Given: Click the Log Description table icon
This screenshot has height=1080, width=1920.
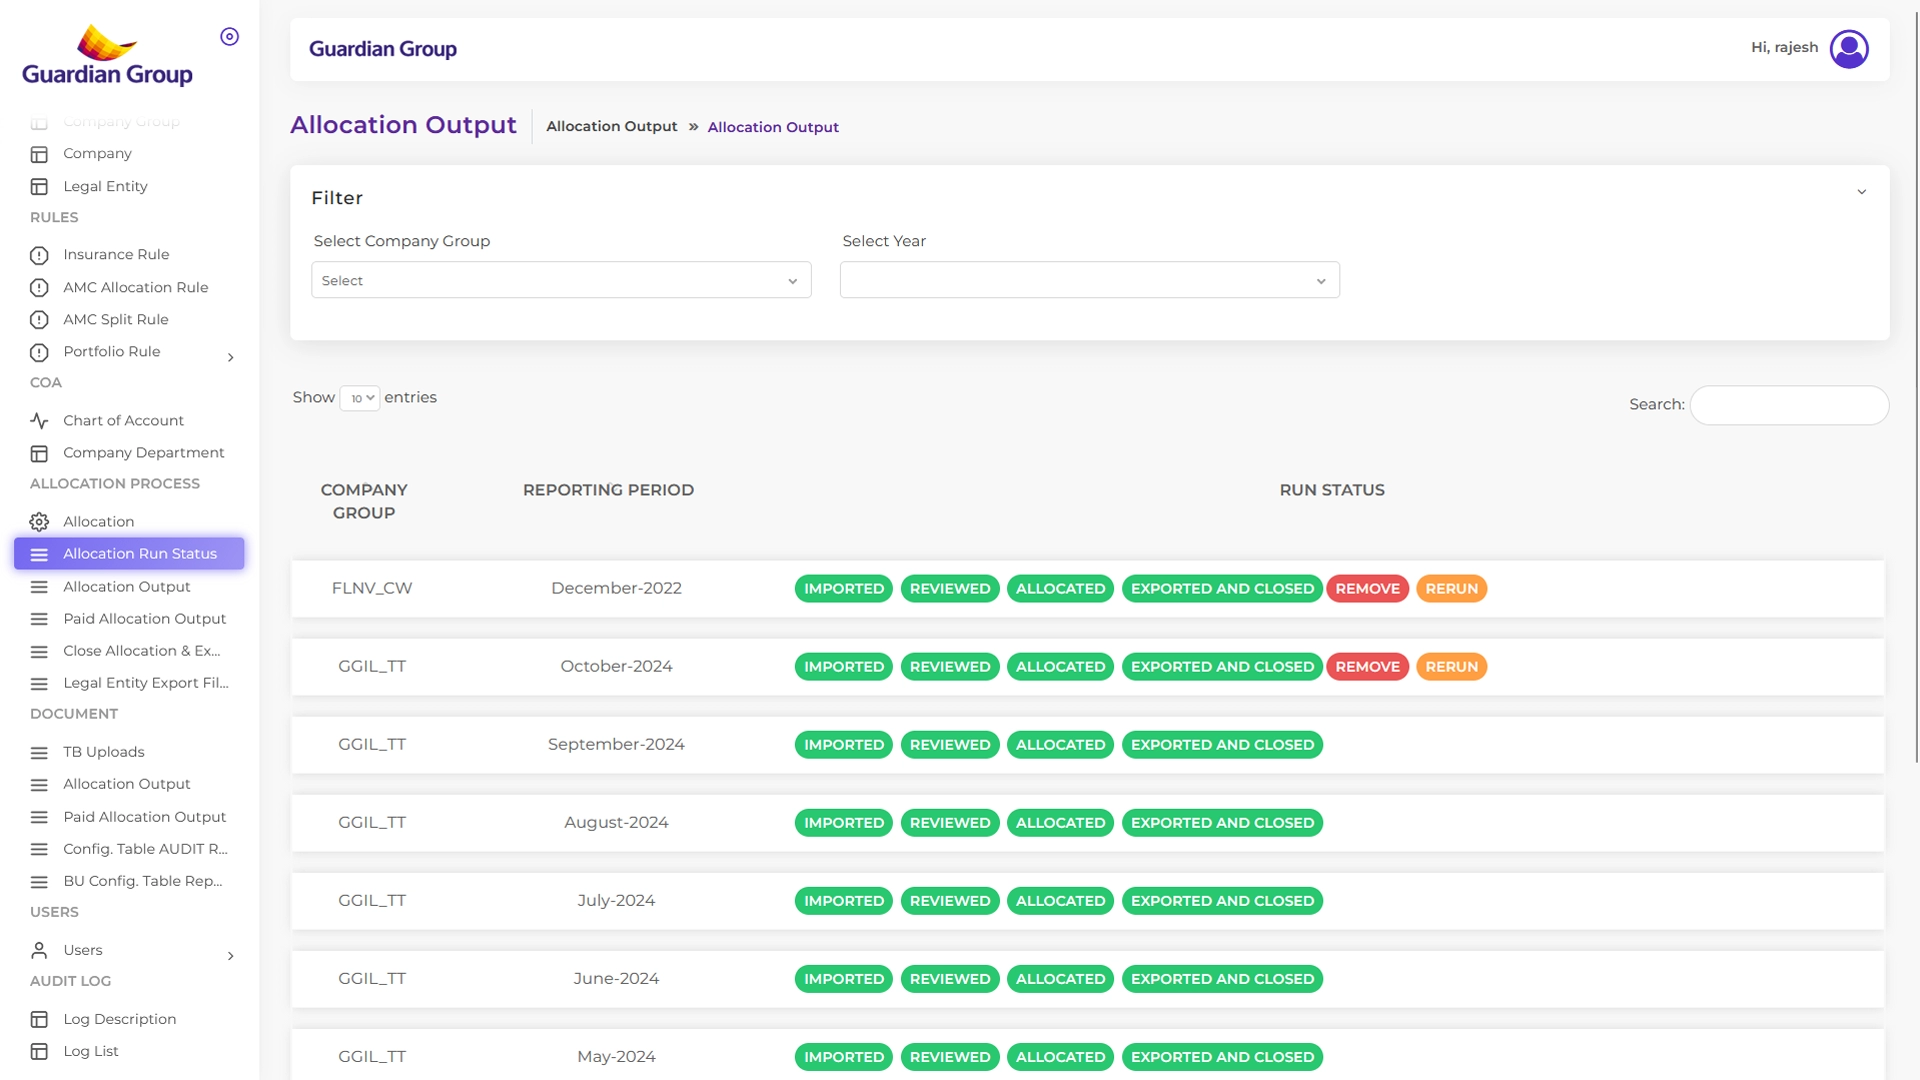Looking at the screenshot, I should point(39,1019).
